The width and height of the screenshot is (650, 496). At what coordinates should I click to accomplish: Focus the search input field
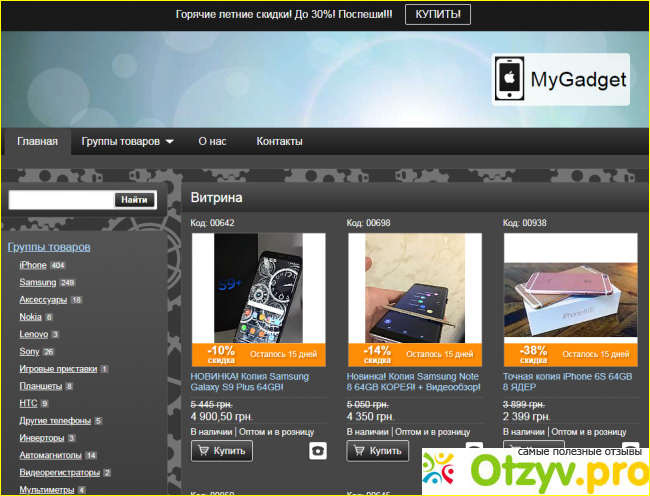[x=61, y=199]
